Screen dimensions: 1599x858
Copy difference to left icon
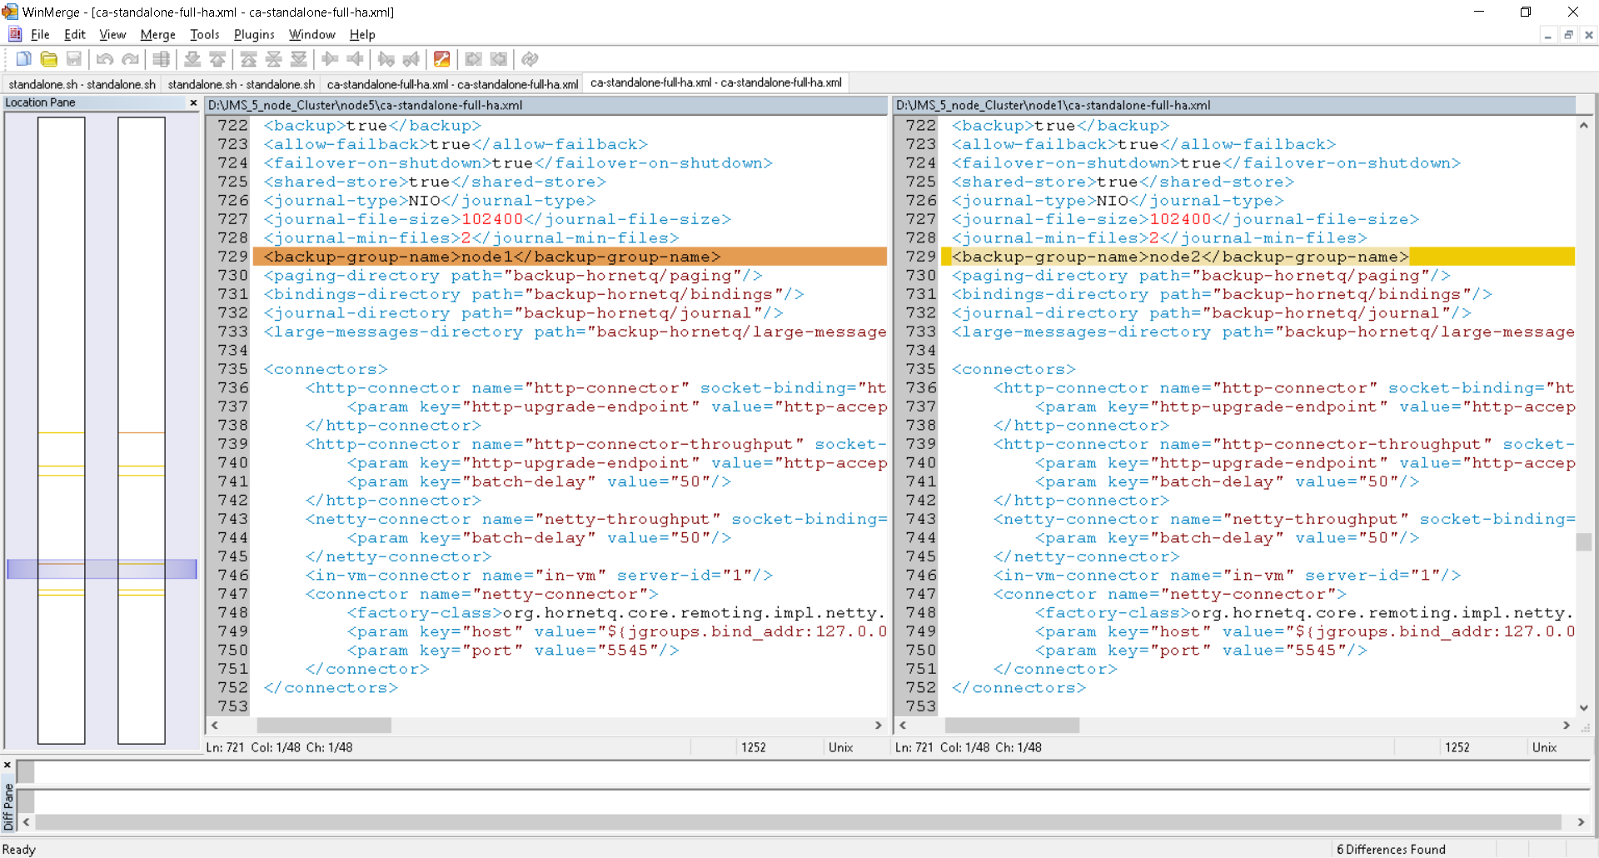(x=355, y=59)
